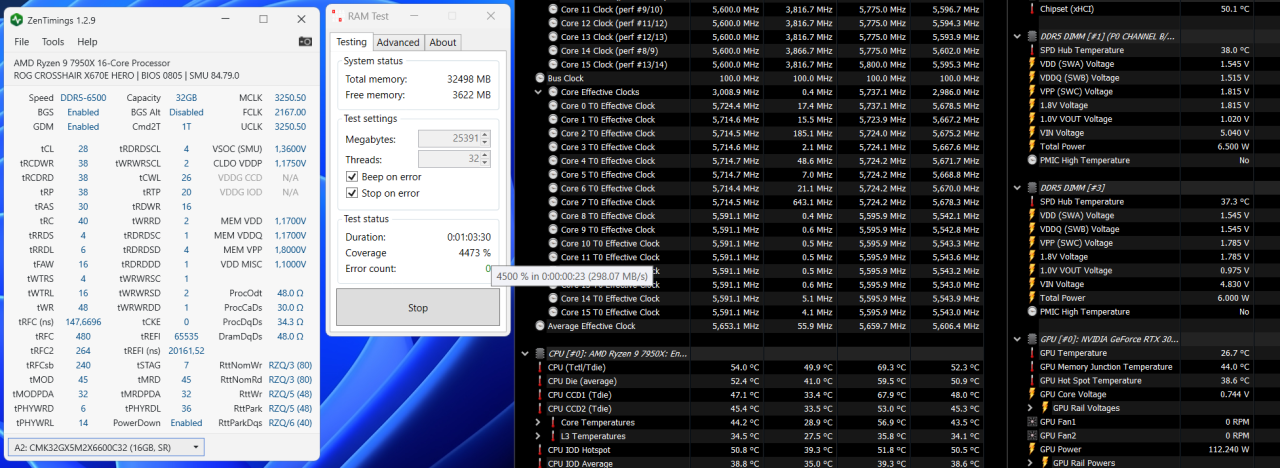This screenshot has width=1280, height=468.
Task: Click the Megabytes input field
Action: 454,139
